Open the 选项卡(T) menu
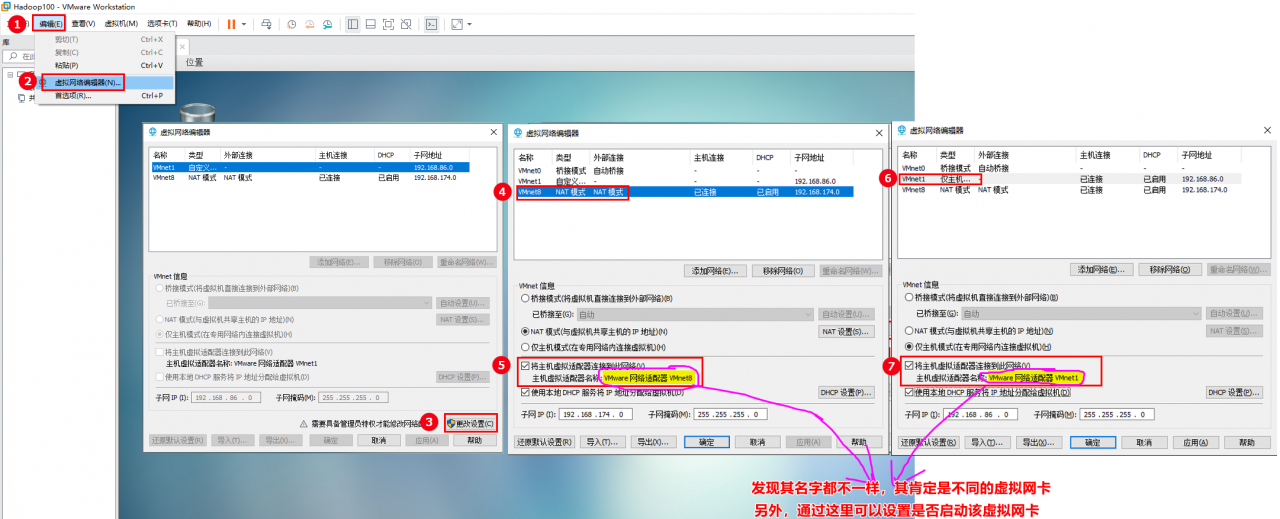Screen dimensions: 1280x519 [x=162, y=23]
